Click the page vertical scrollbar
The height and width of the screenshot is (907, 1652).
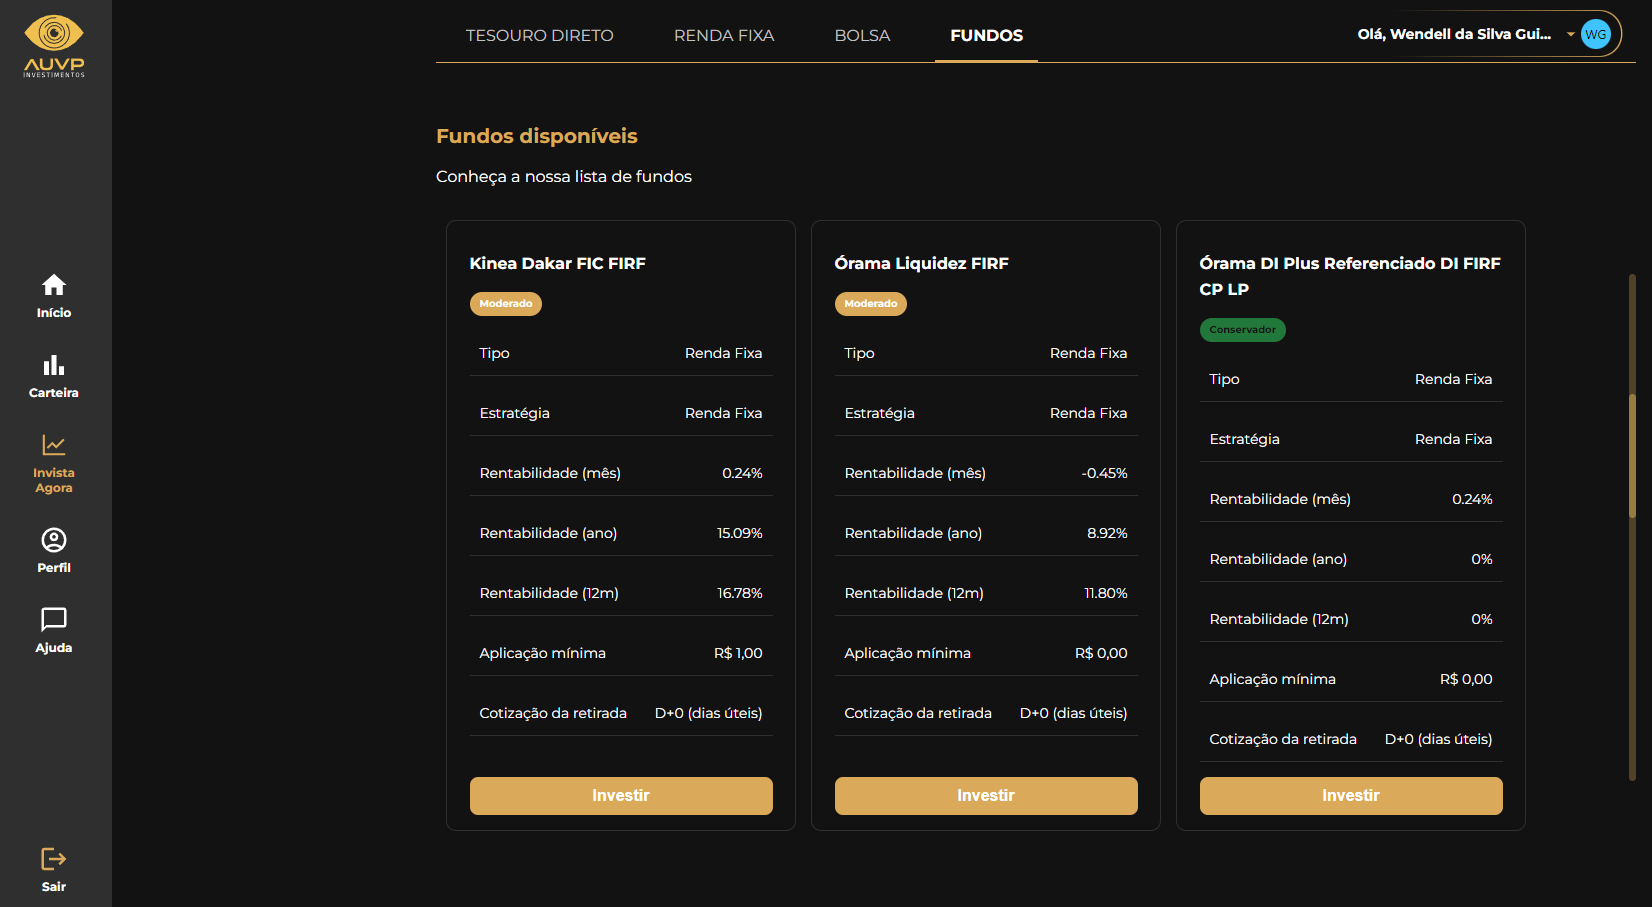1632,455
